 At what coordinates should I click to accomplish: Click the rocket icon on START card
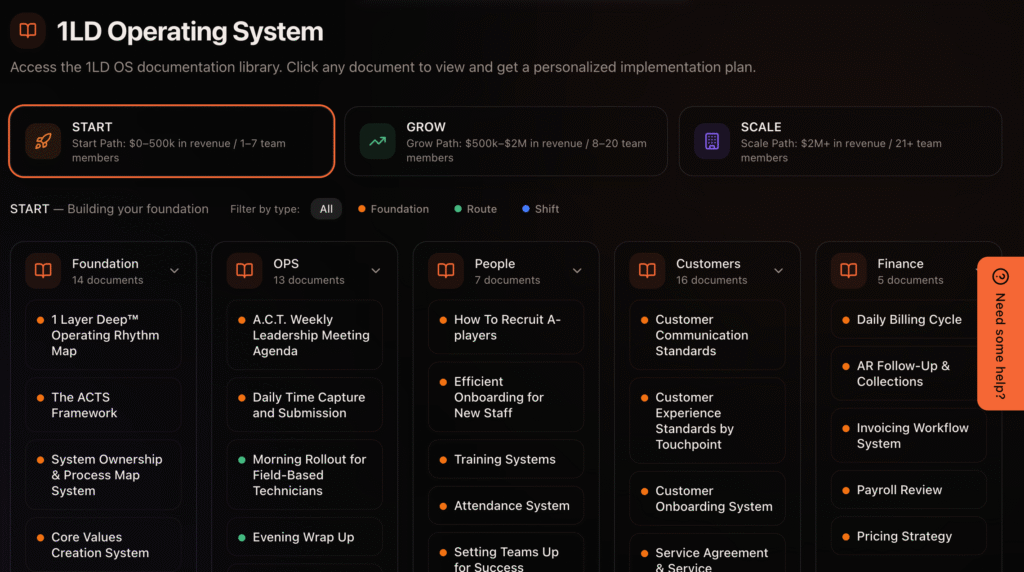coord(43,142)
